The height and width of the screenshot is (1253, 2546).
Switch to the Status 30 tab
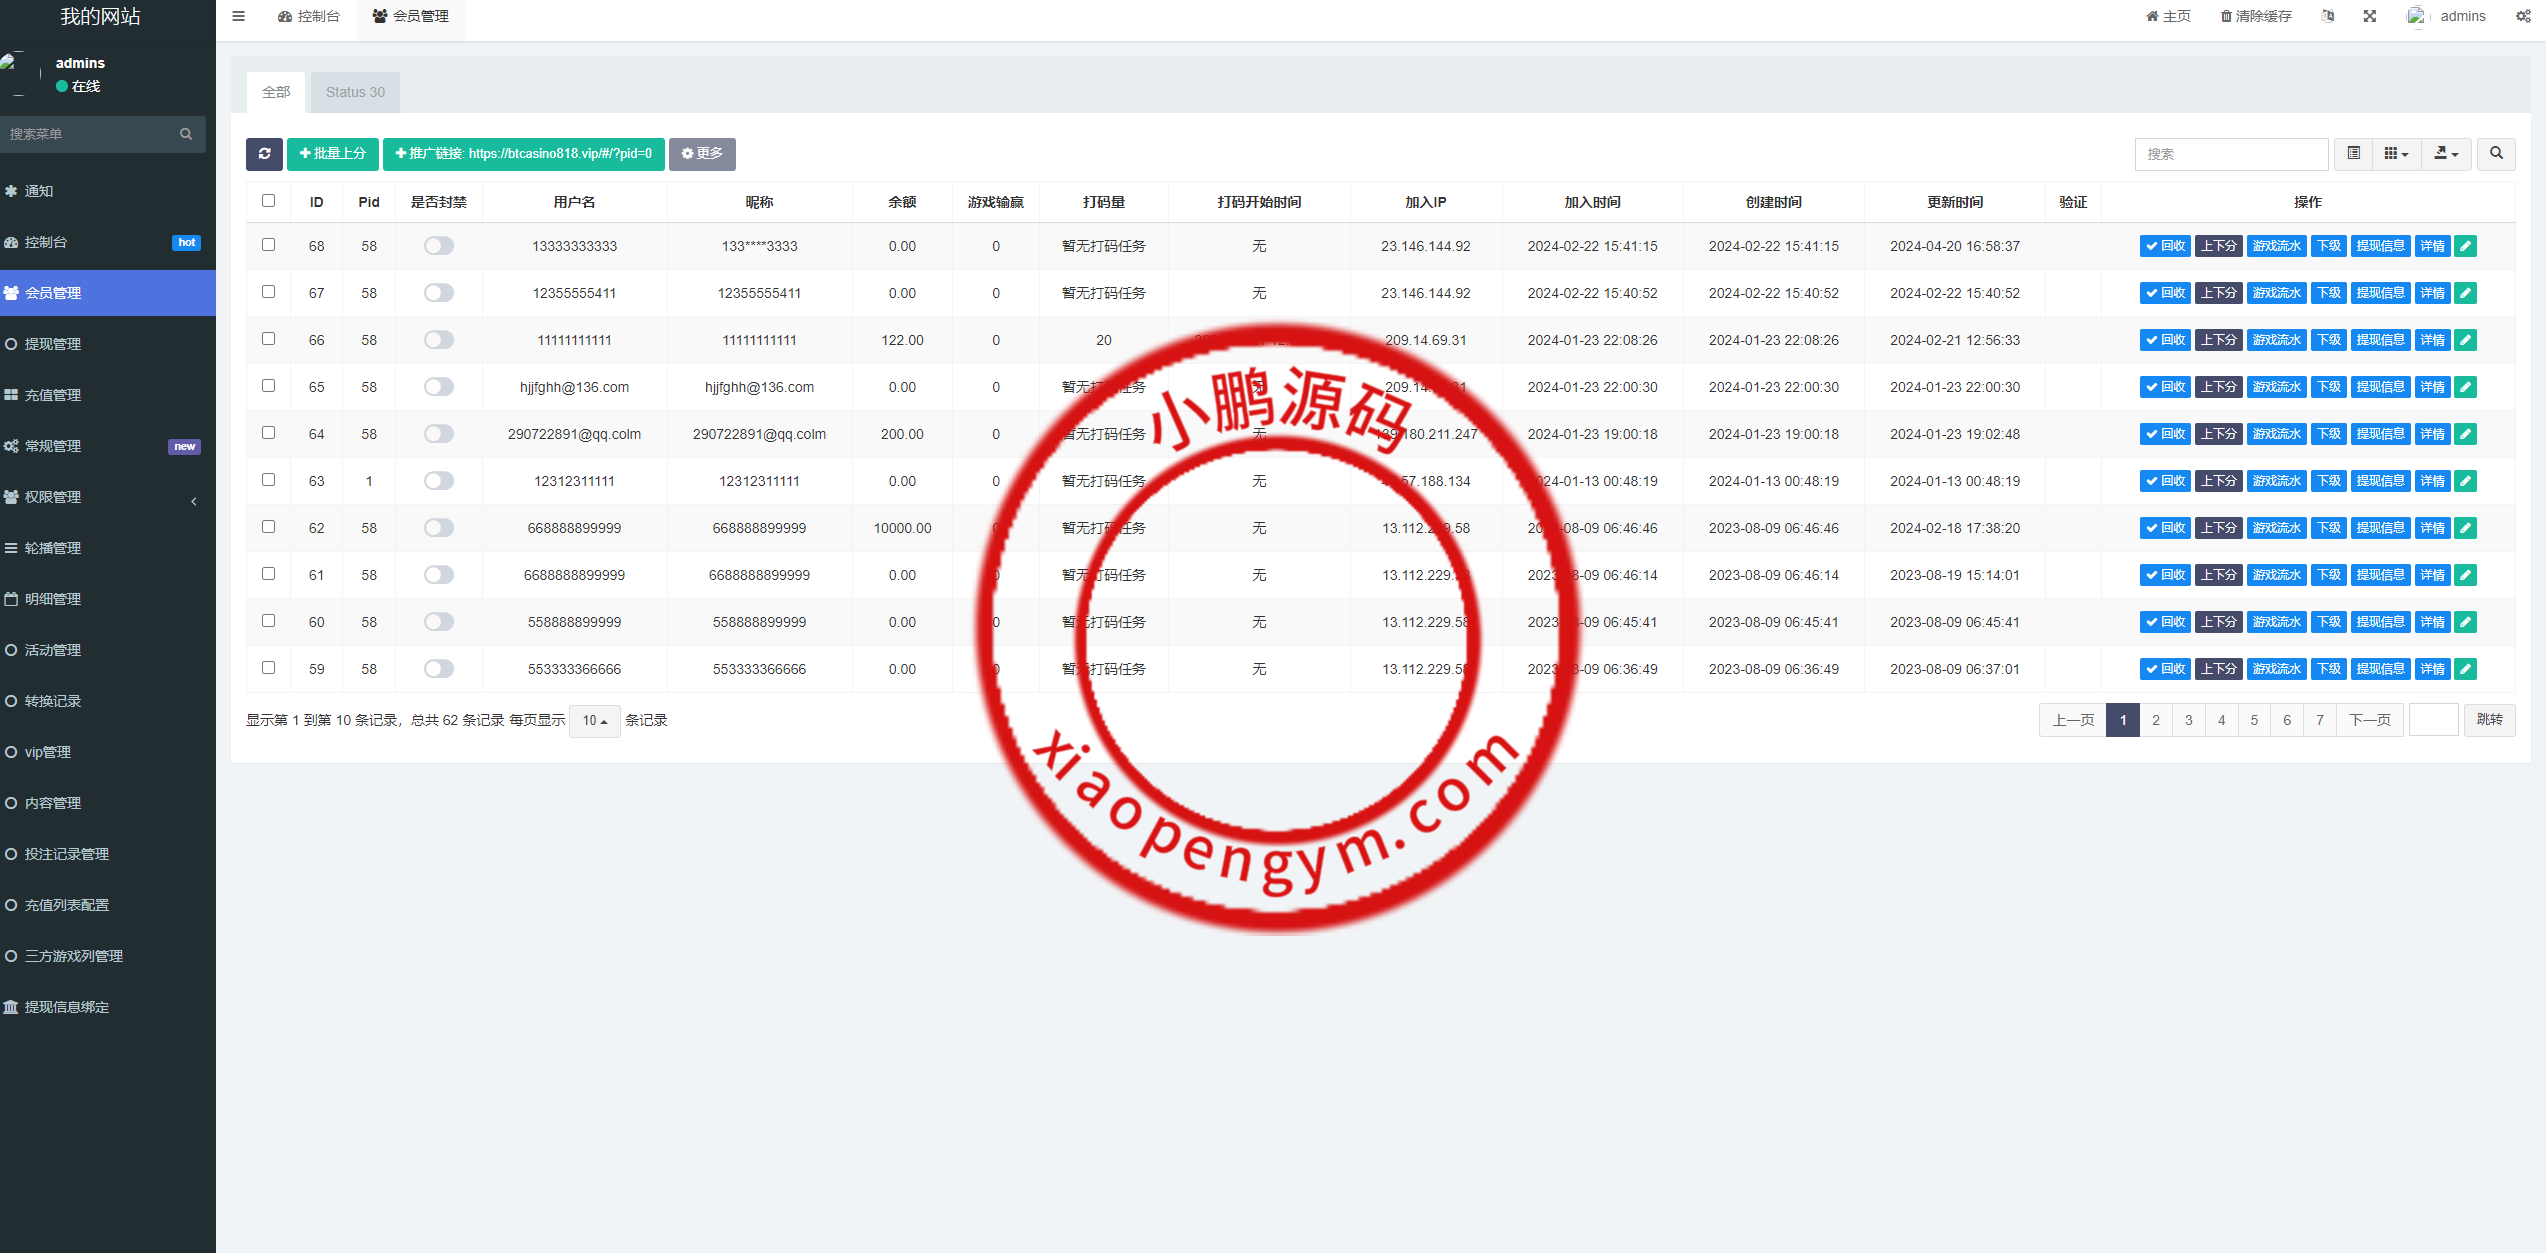tap(355, 92)
